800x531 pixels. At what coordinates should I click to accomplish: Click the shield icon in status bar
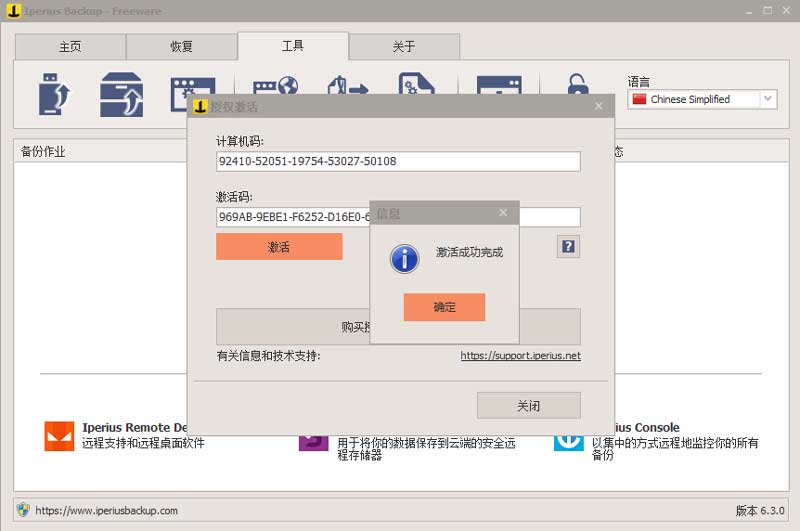tap(23, 510)
